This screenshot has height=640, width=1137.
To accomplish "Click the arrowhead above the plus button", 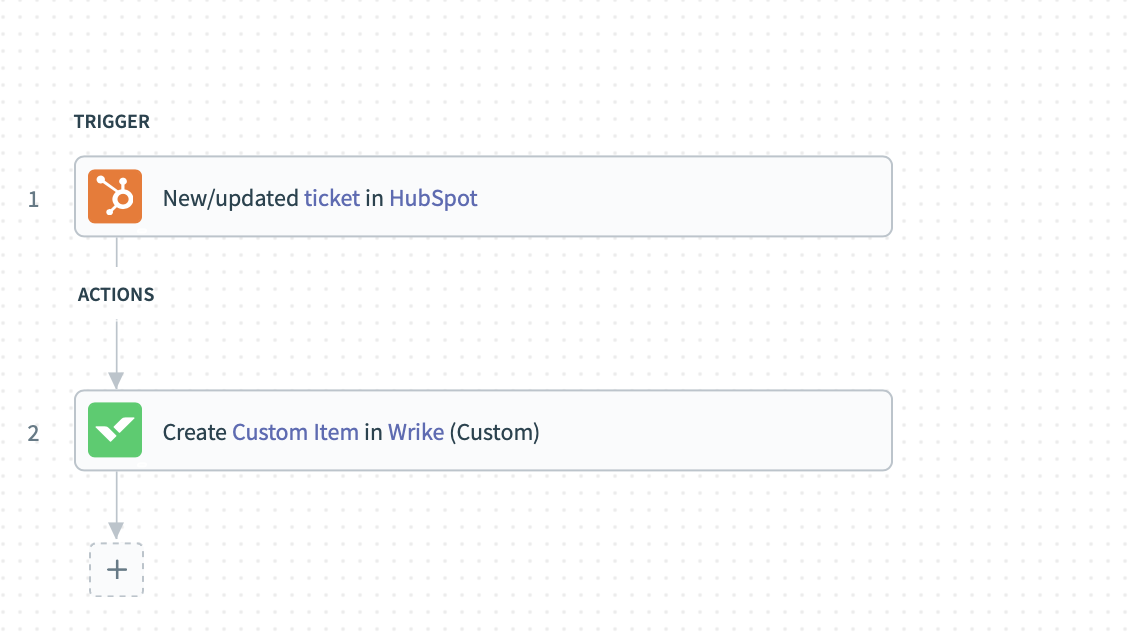I will click(116, 530).
